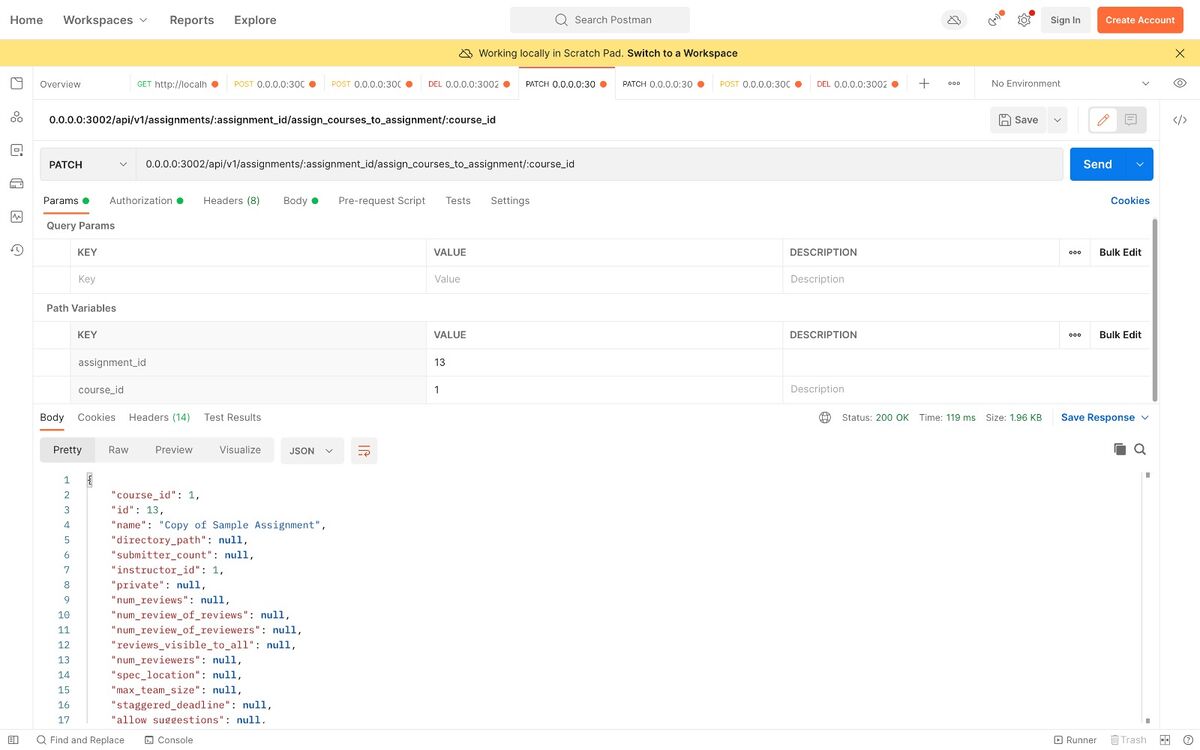Viewport: 1200px width, 750px height.
Task: Open the Cookies link beside request tabs
Action: click(x=1130, y=201)
